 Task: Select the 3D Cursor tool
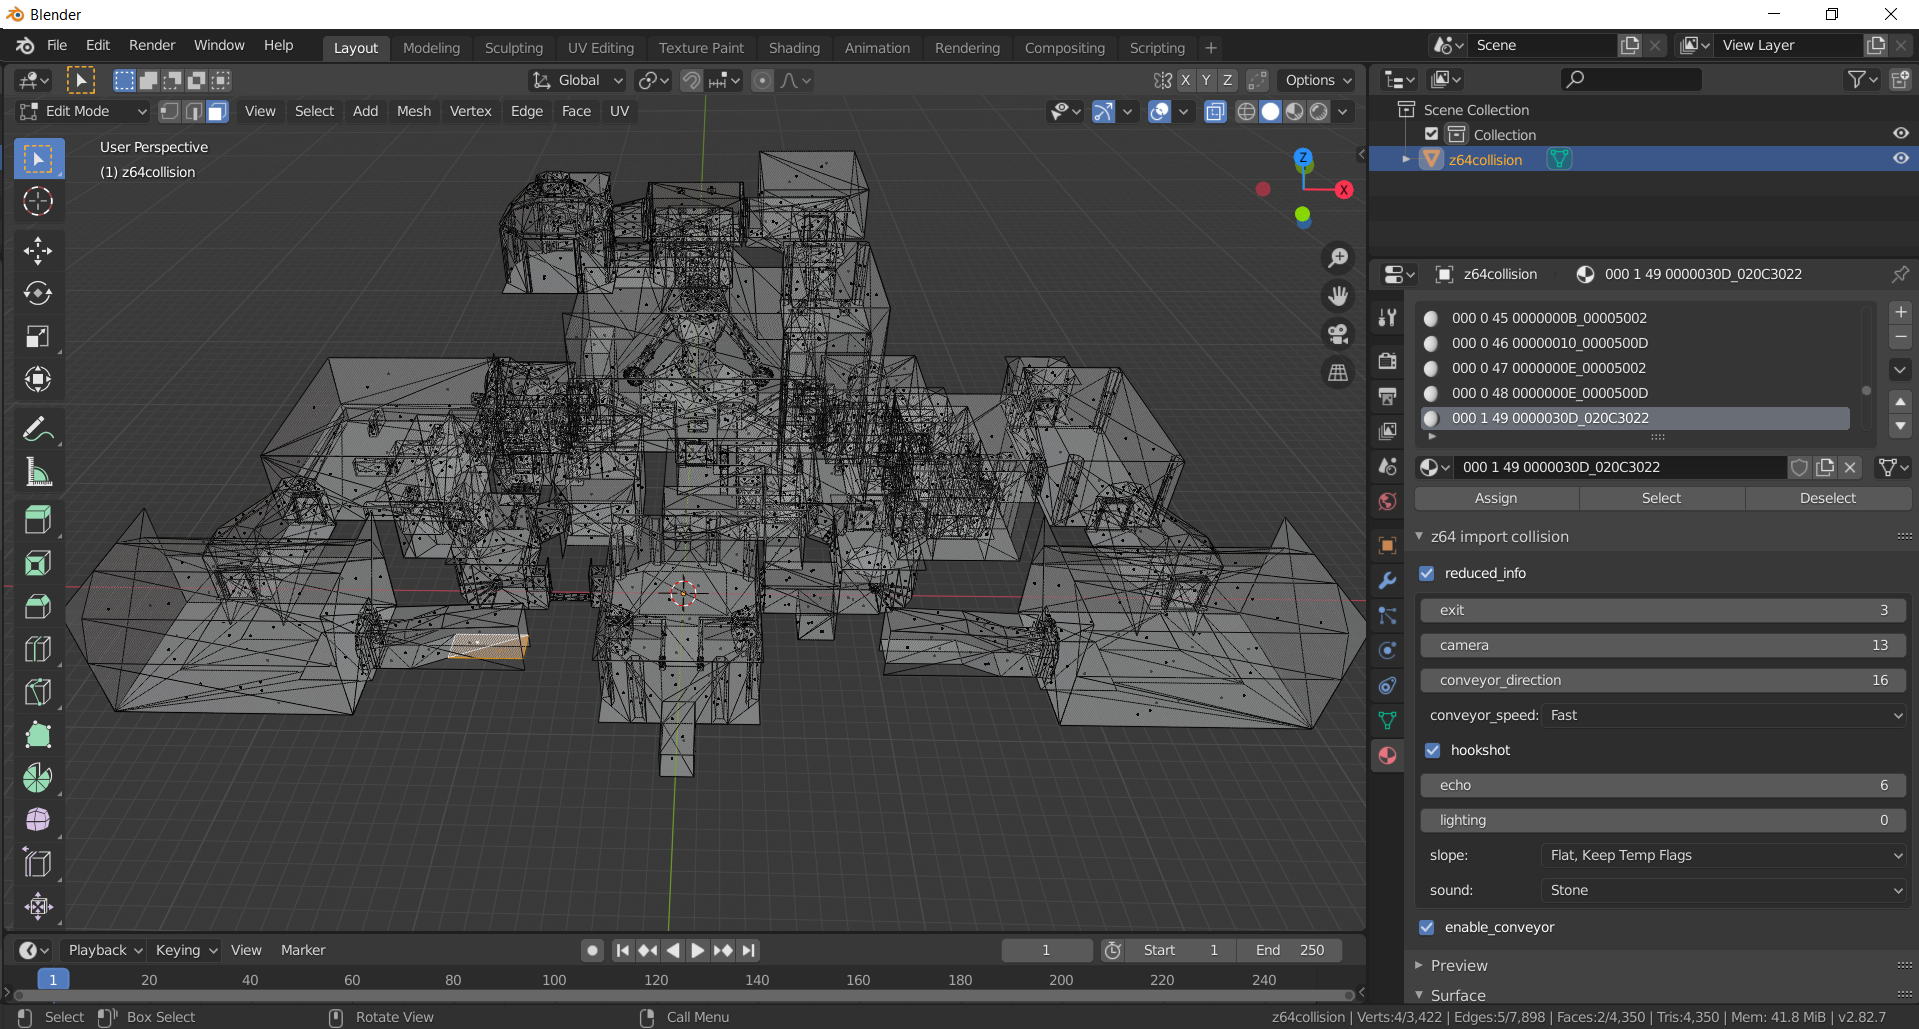(x=38, y=201)
